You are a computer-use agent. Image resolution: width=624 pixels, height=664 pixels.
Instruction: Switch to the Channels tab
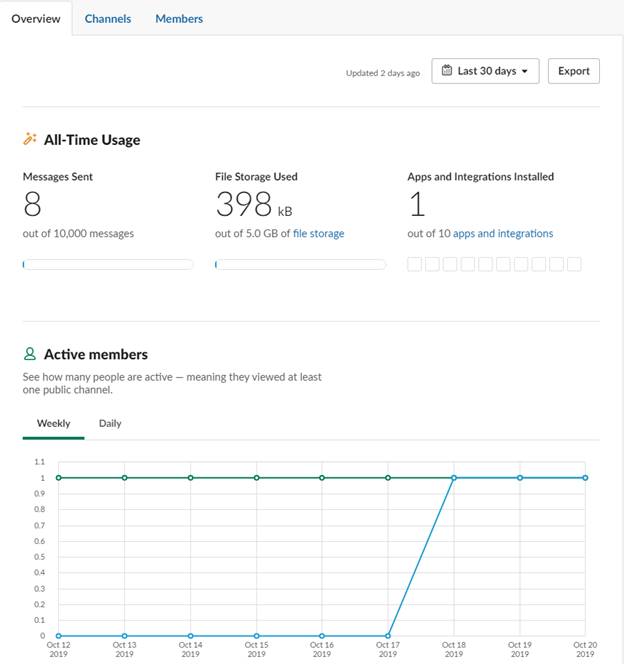[x=108, y=19]
